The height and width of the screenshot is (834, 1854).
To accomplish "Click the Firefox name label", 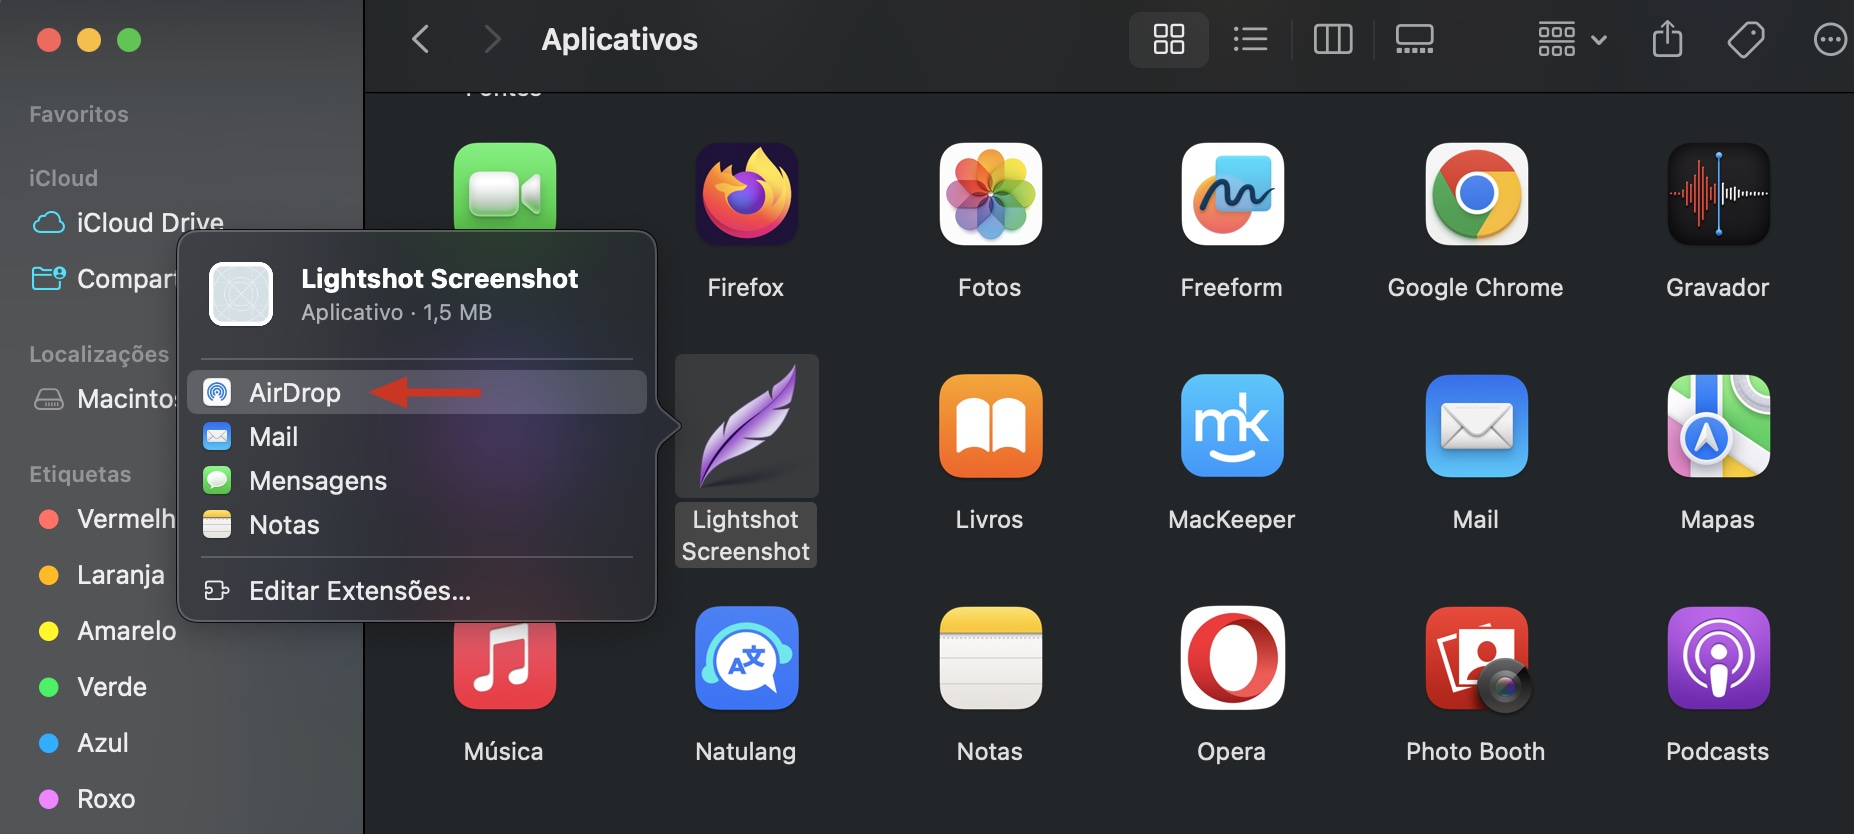I will point(746,288).
